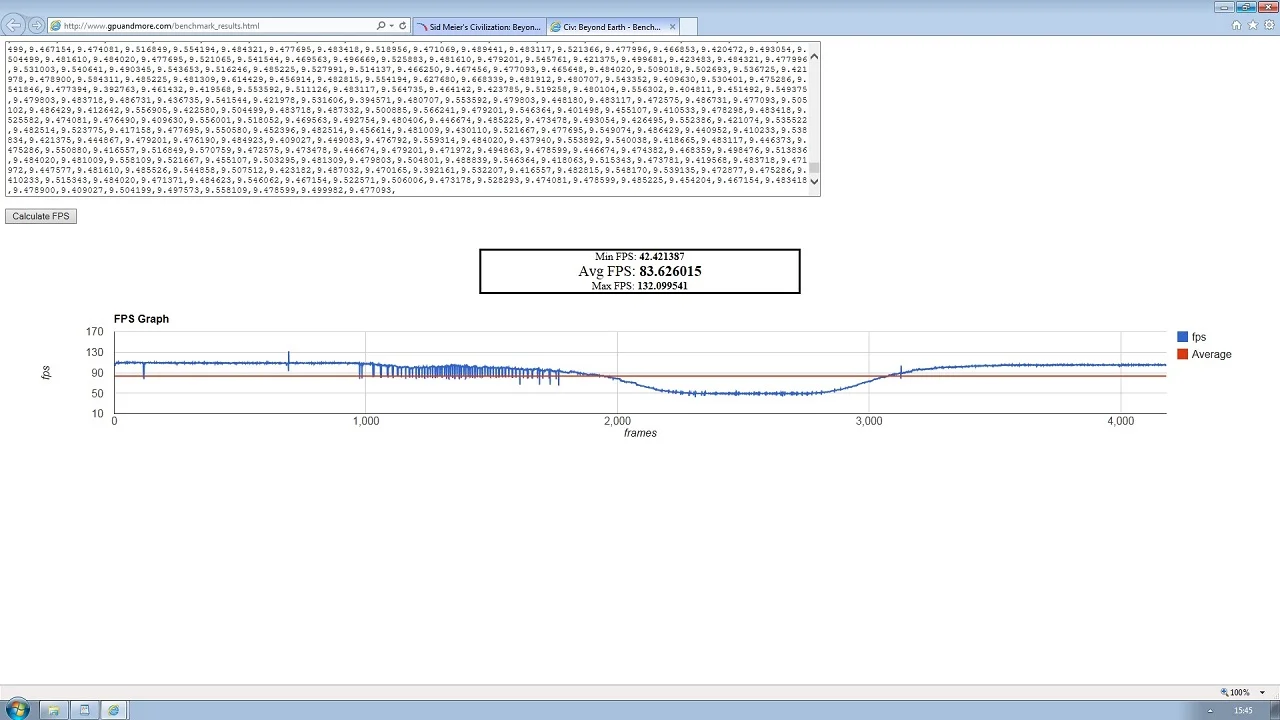Click the Avg FPS value 83.626015

click(x=670, y=271)
